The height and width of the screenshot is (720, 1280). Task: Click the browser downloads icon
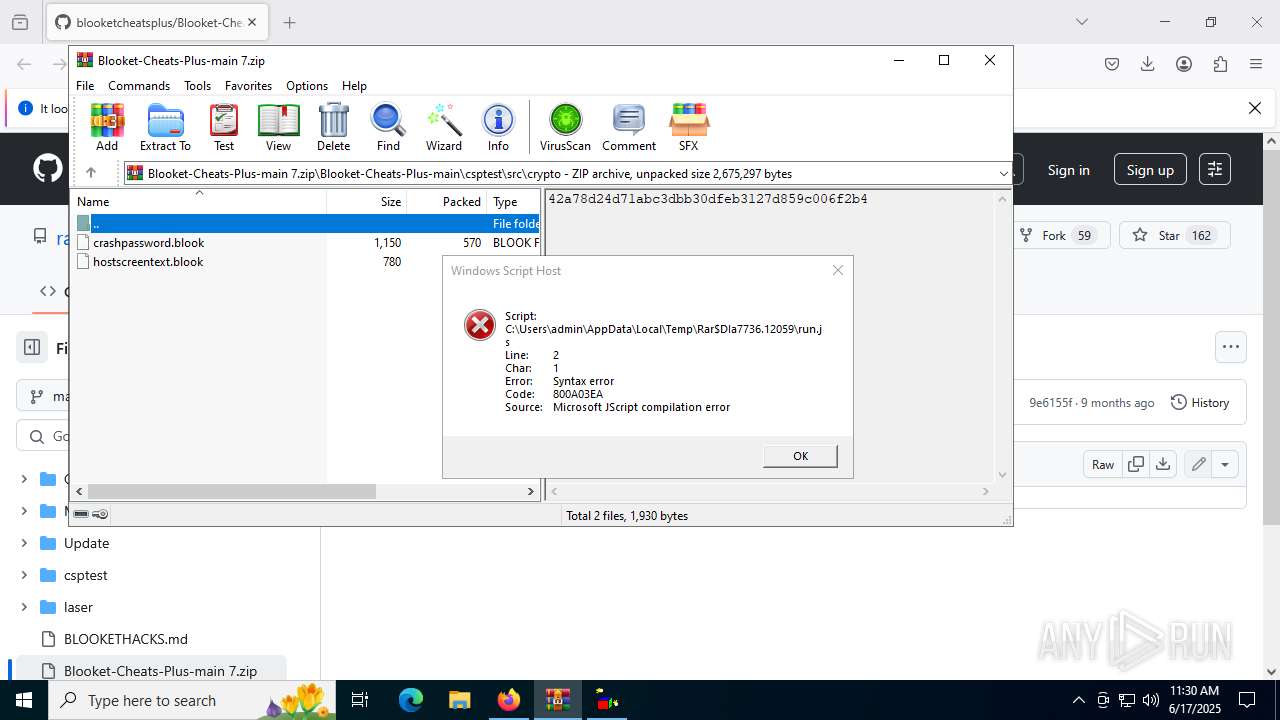(1148, 64)
